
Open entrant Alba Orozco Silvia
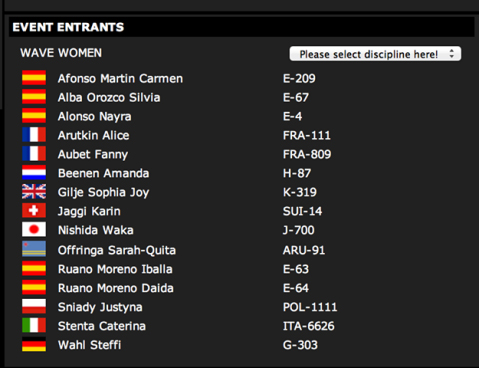click(109, 97)
